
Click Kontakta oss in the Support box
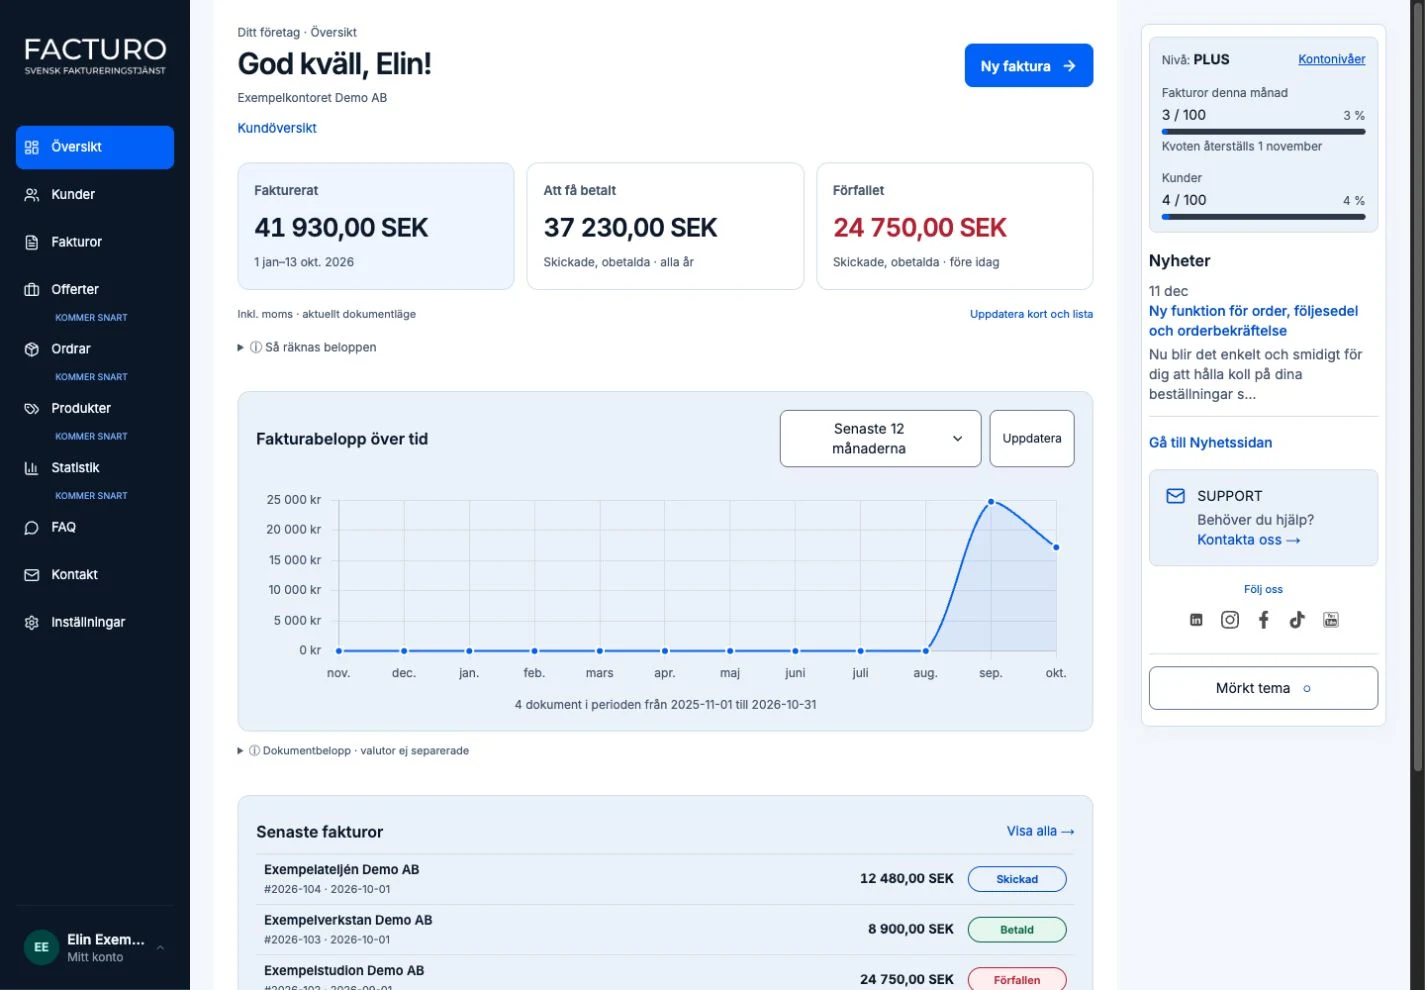pyautogui.click(x=1249, y=540)
